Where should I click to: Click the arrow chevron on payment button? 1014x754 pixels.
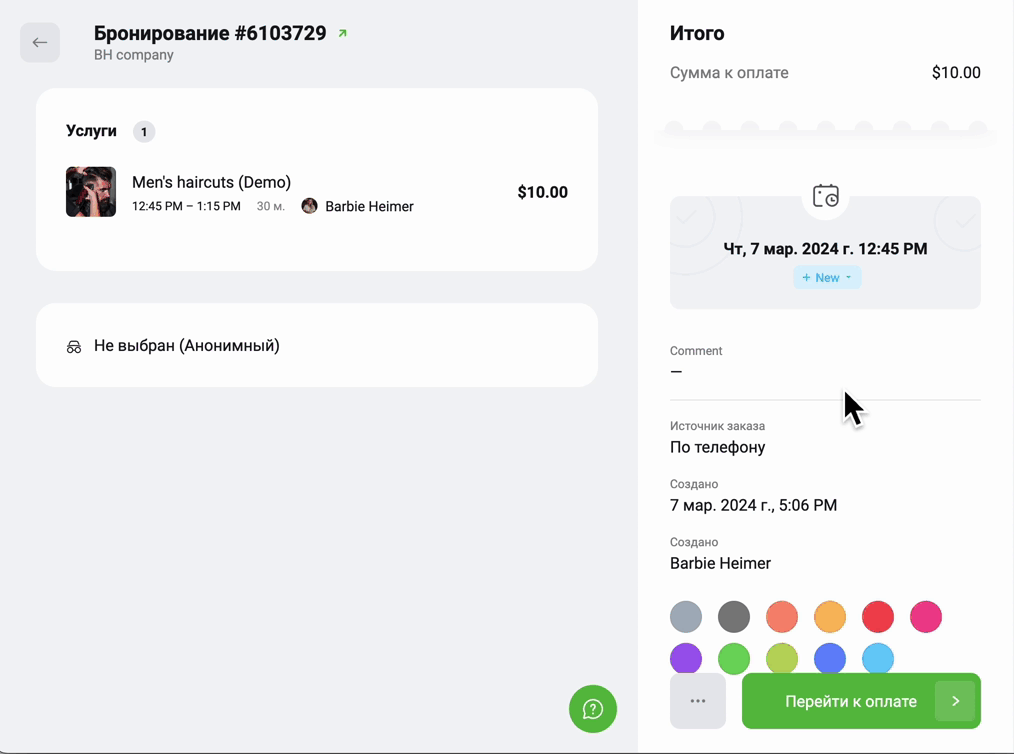point(955,701)
